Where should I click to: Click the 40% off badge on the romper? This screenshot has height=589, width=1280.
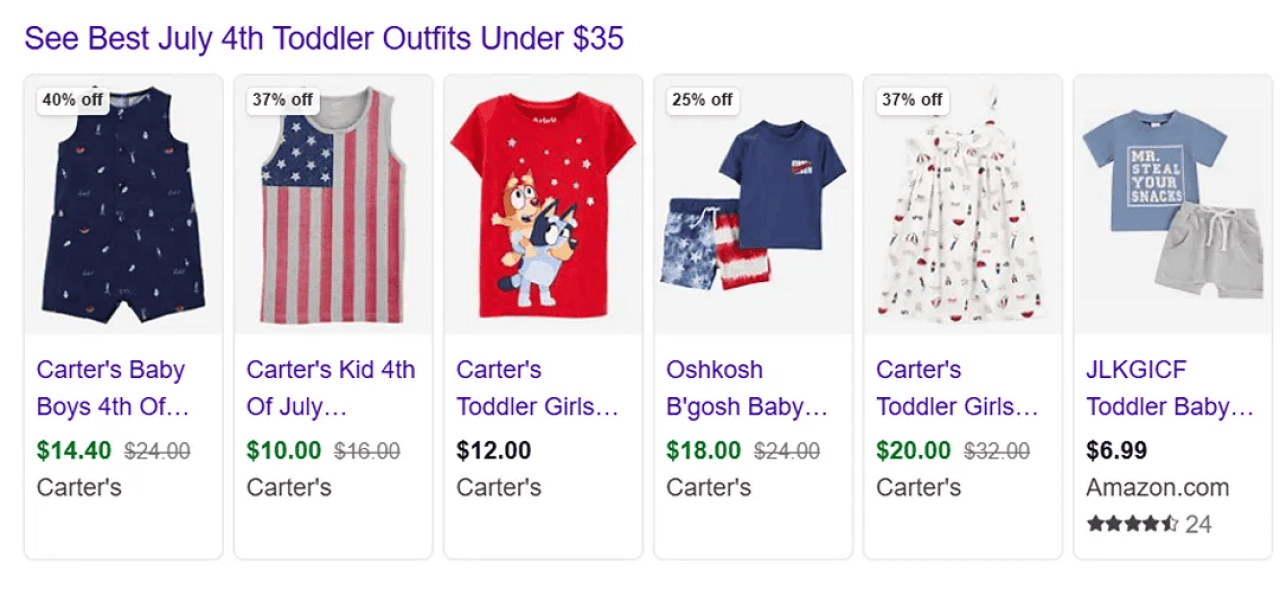[71, 100]
